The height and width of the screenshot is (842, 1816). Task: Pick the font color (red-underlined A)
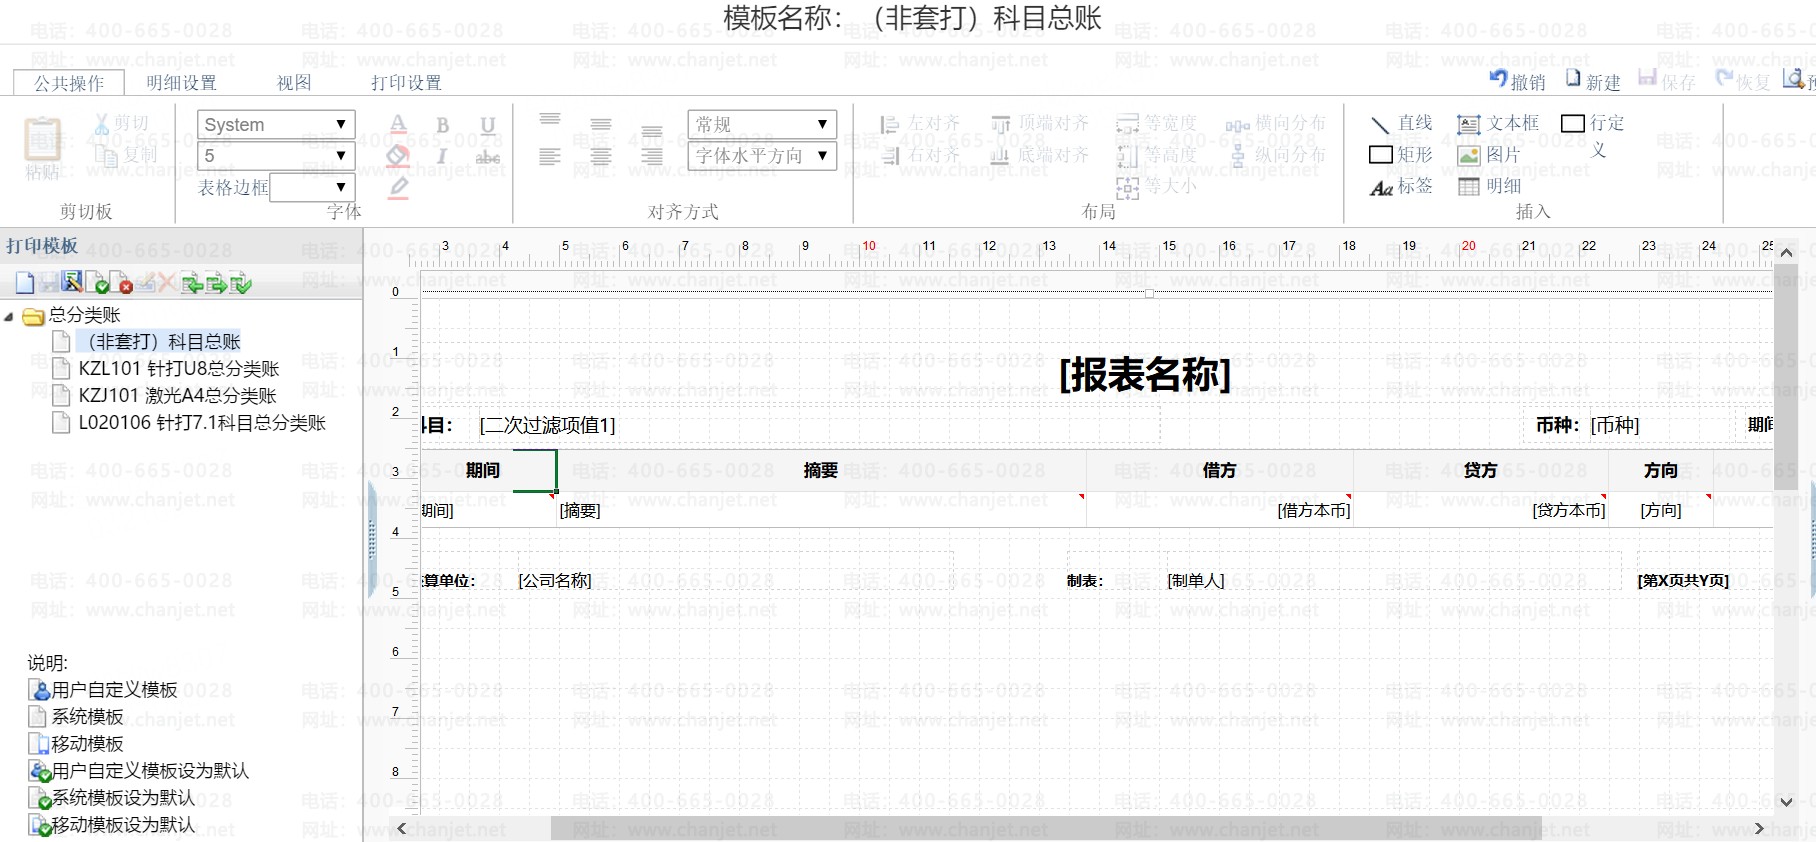tap(398, 125)
